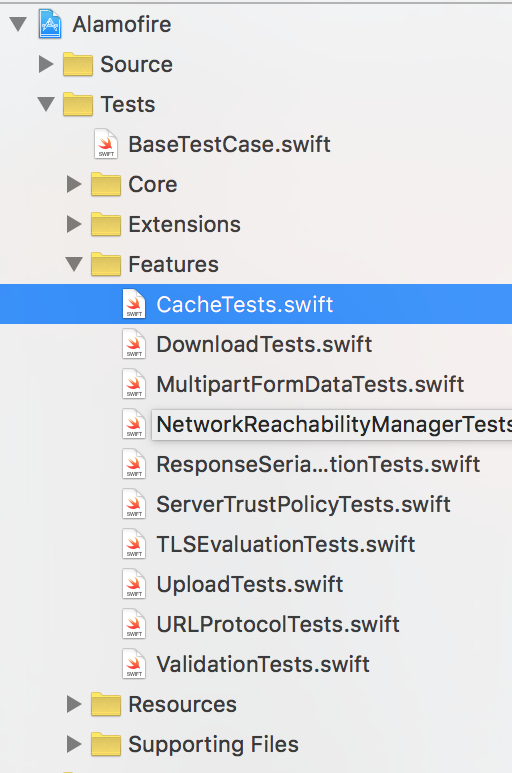Click the Swift icon beside DownloadTests.swift
The height and width of the screenshot is (773, 512).
pyautogui.click(x=134, y=344)
